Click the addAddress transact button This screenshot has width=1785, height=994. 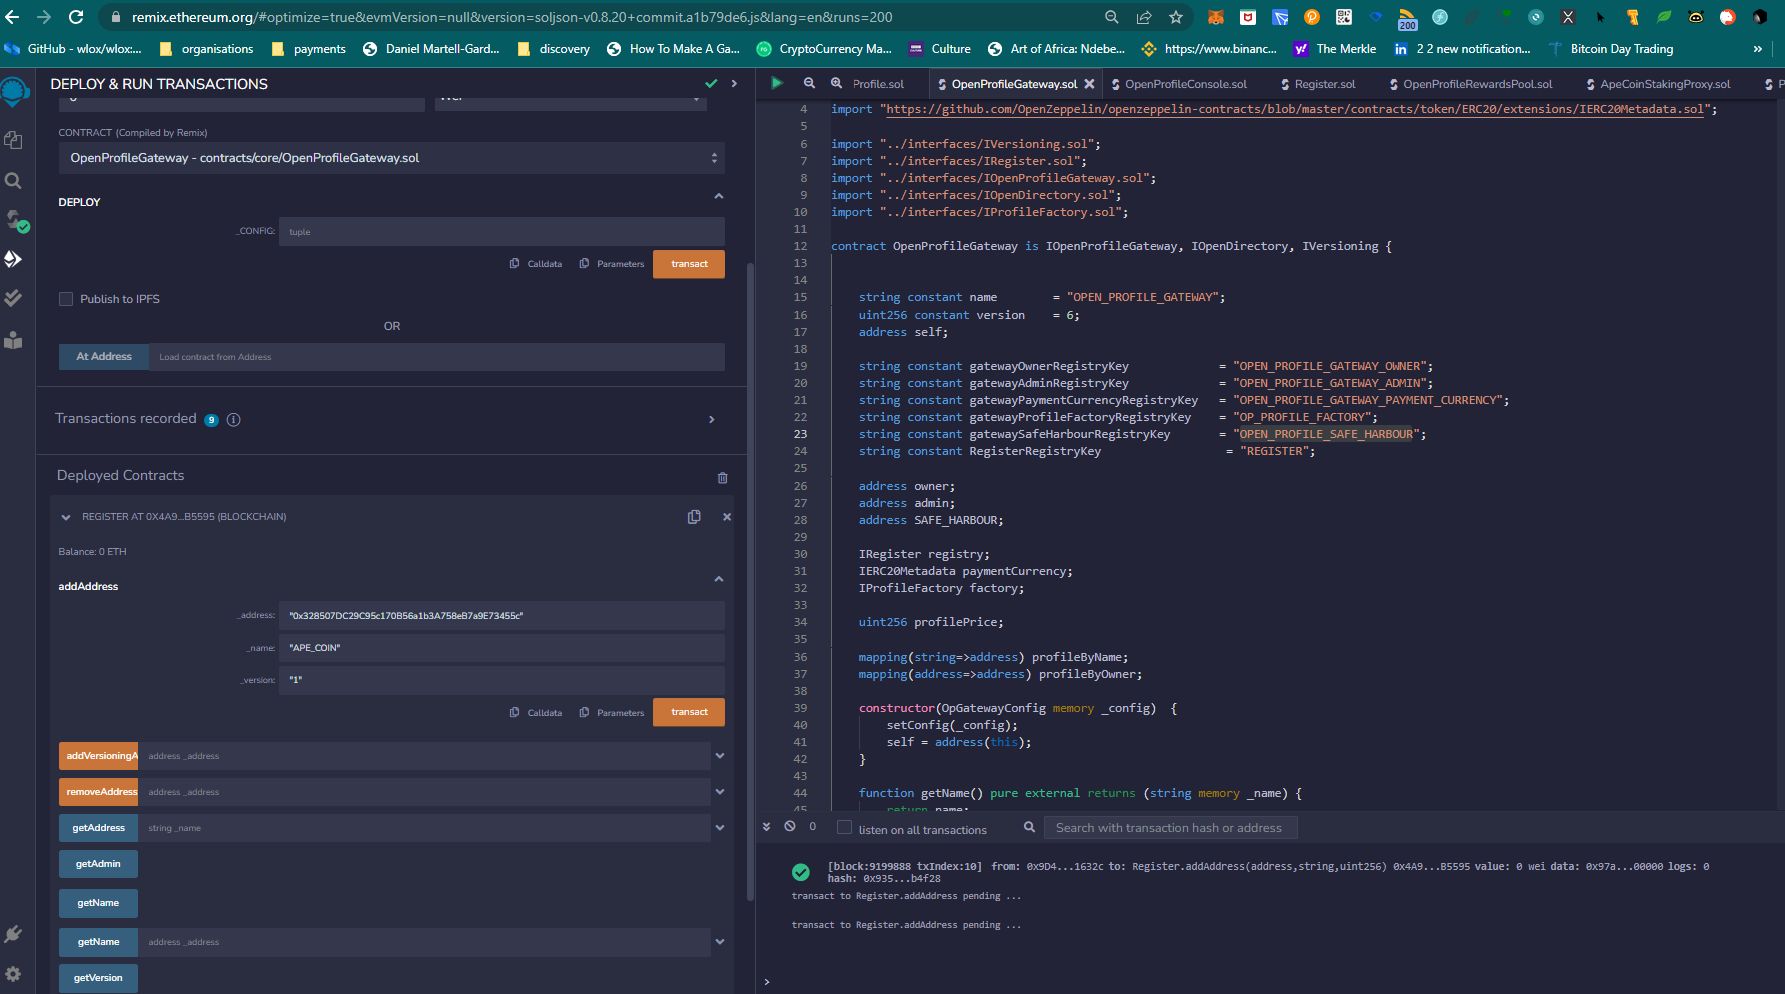click(x=689, y=712)
